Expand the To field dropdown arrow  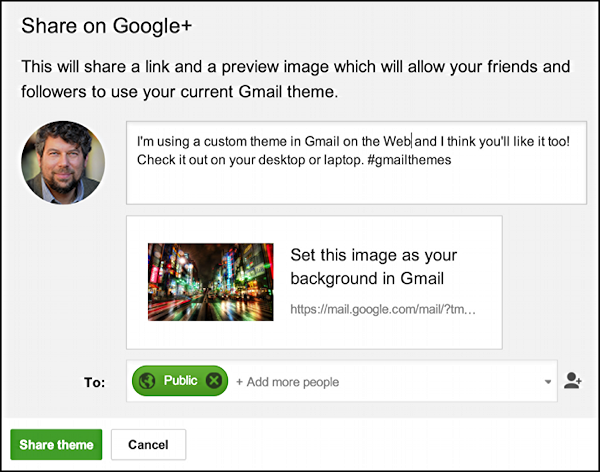coord(548,382)
